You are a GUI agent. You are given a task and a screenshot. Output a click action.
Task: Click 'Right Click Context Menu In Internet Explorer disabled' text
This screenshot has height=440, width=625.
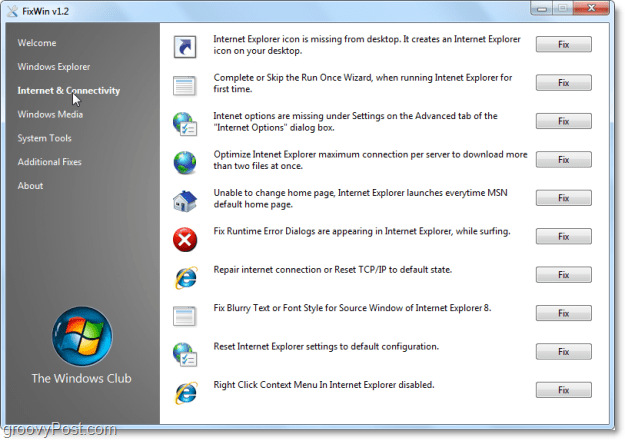(x=324, y=385)
